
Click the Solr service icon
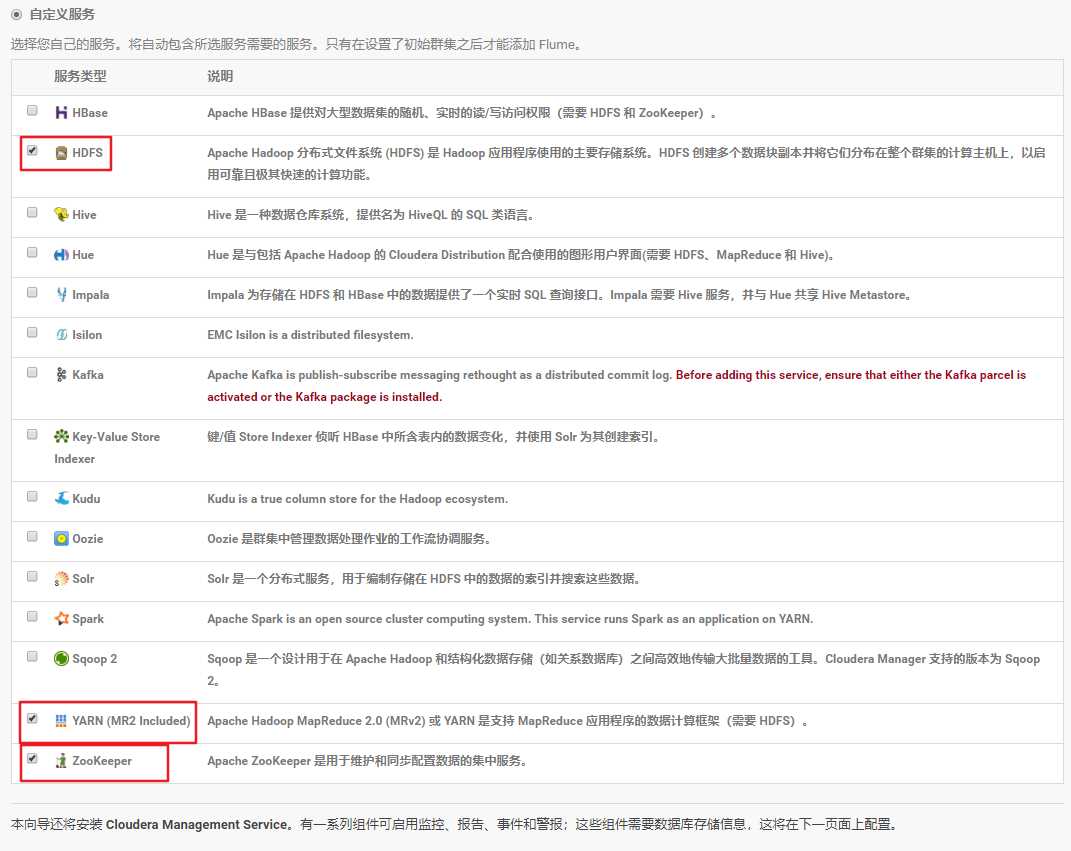coord(61,579)
